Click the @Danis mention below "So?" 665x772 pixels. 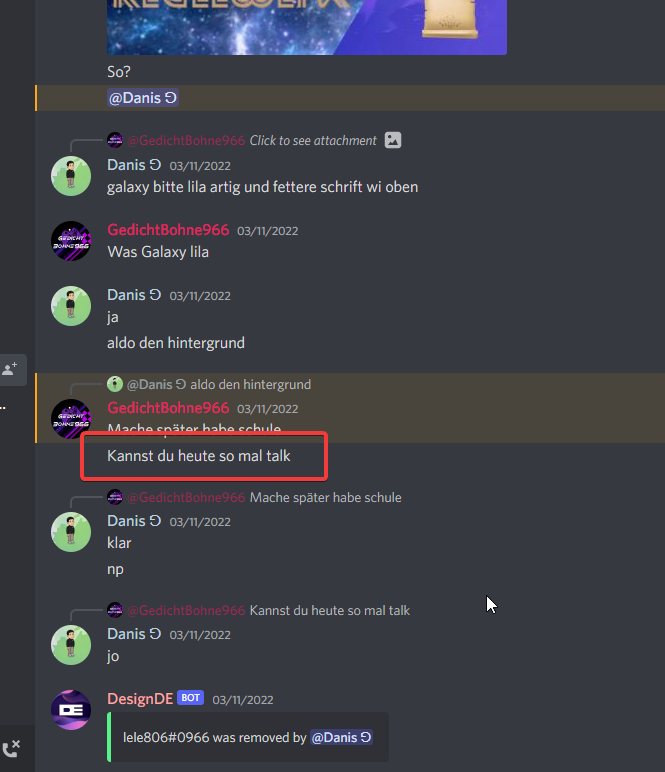pyautogui.click(x=143, y=98)
